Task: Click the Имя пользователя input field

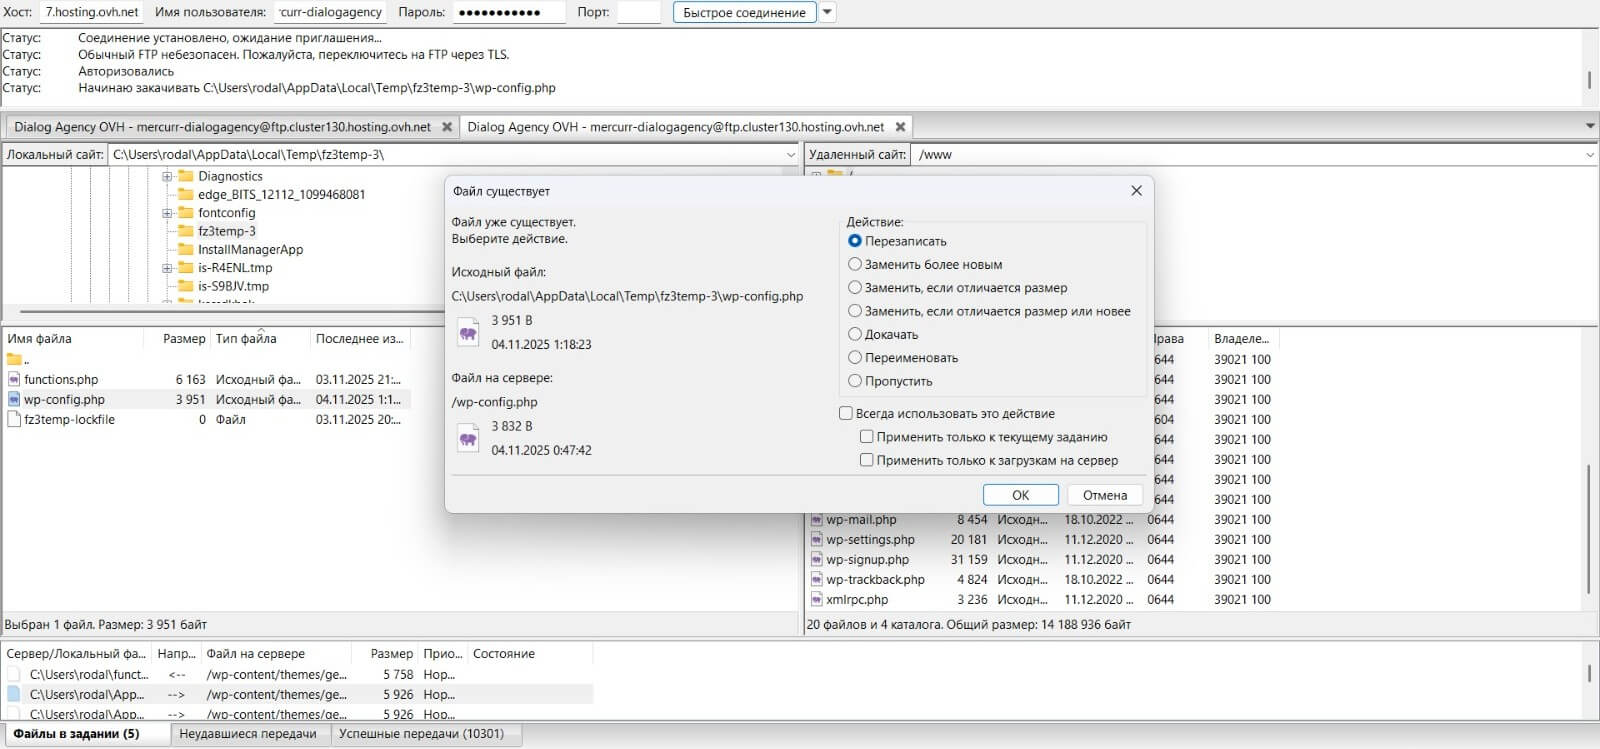Action: 330,12
